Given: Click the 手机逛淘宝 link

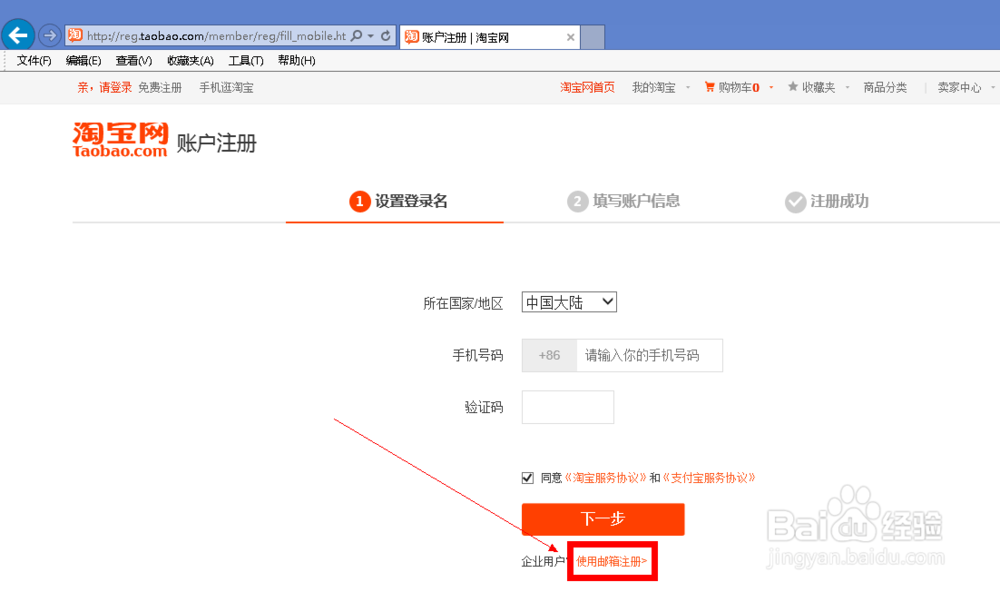Looking at the screenshot, I should (x=226, y=87).
